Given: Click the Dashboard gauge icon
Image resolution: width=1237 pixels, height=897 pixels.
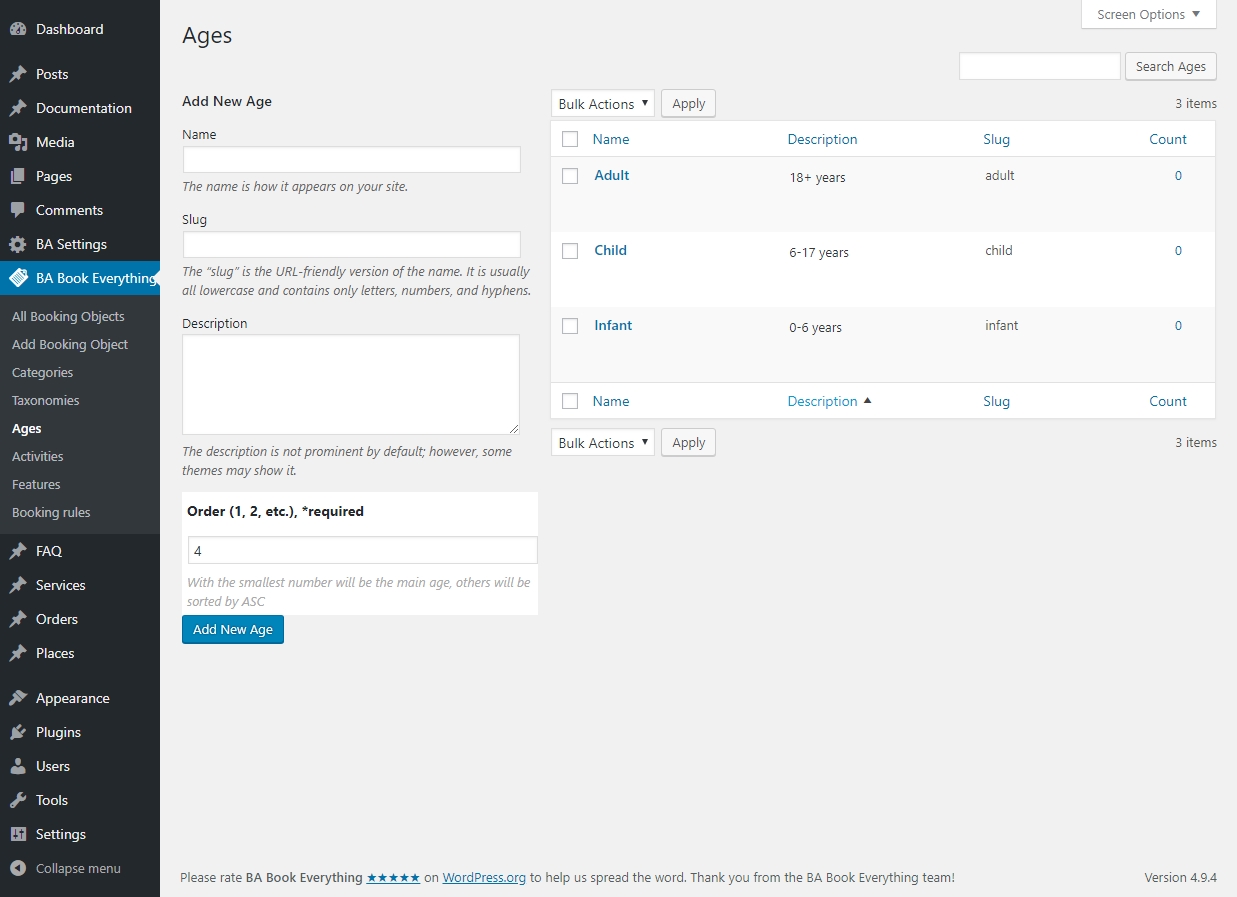Looking at the screenshot, I should (18, 30).
